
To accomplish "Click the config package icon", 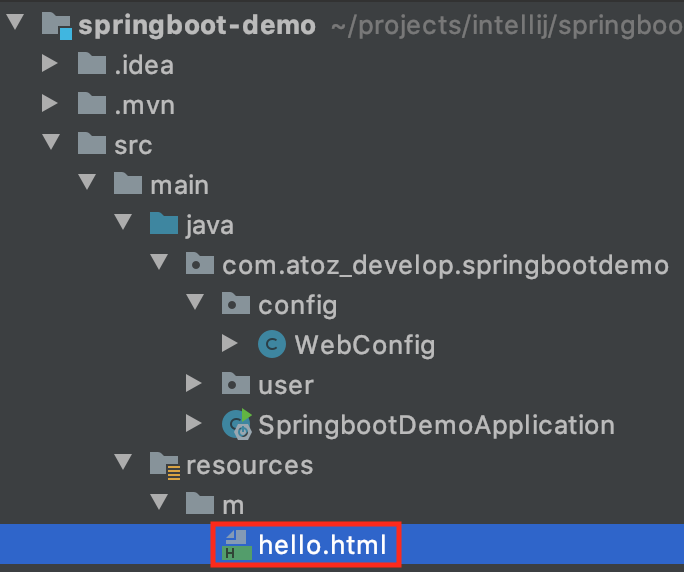I will tap(236, 303).
